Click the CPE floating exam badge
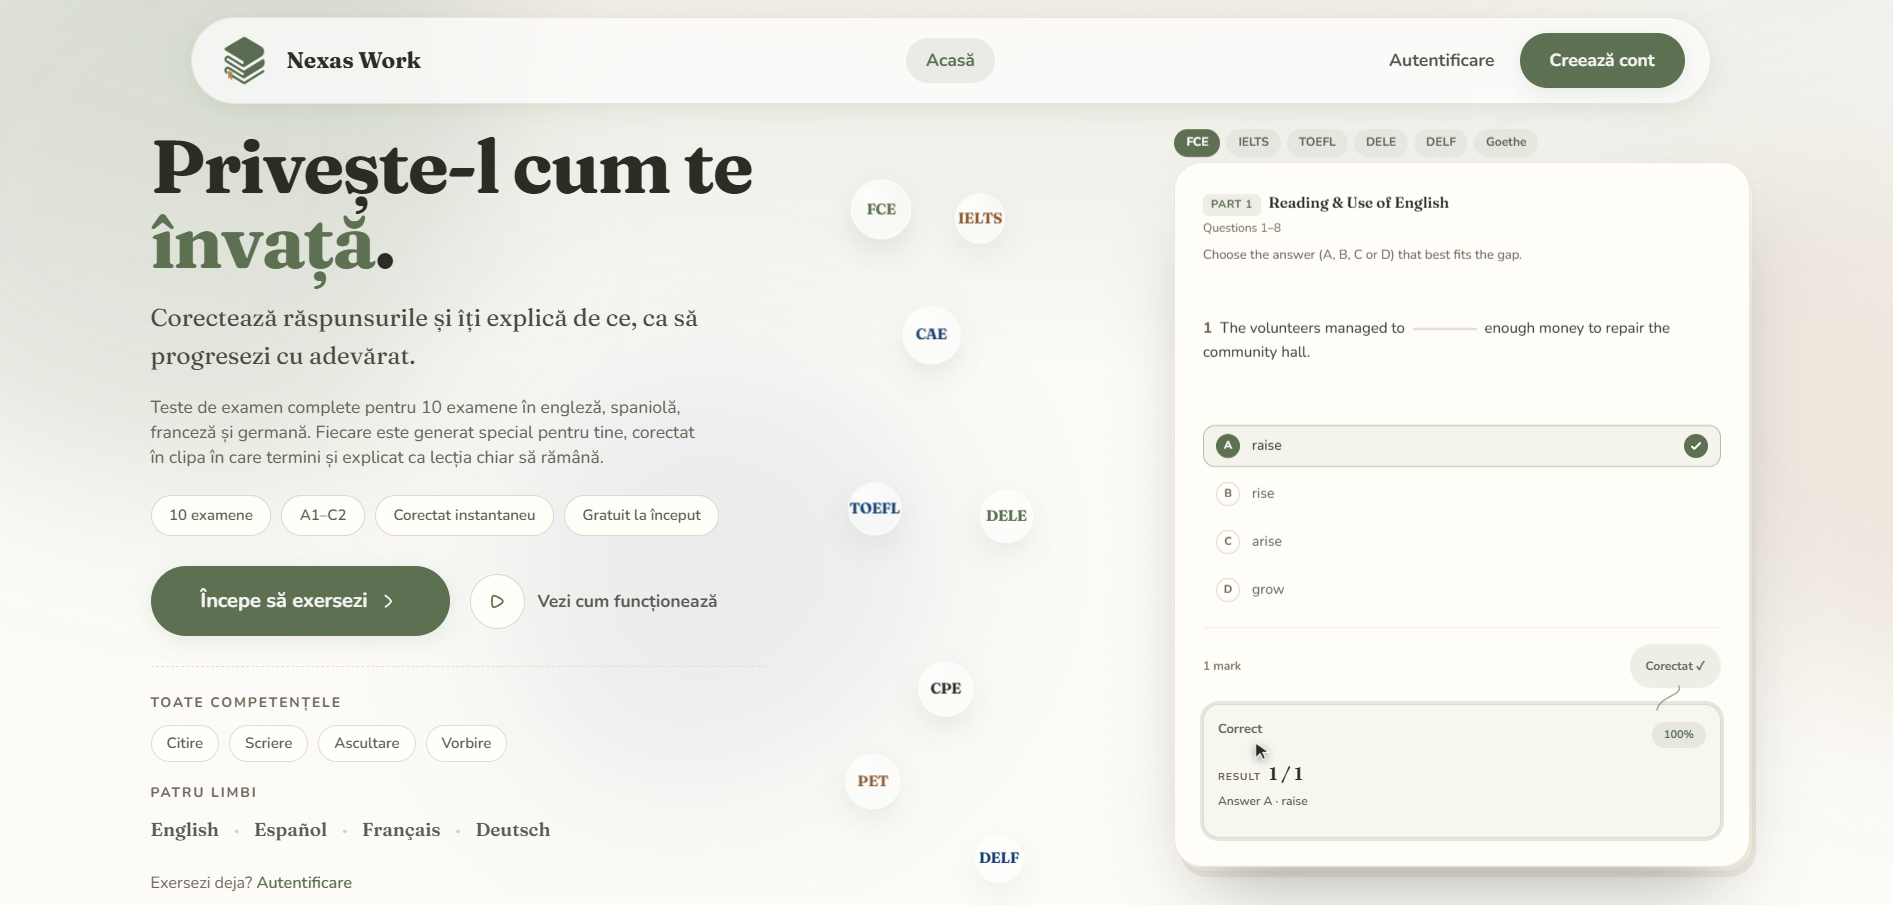The height and width of the screenshot is (905, 1893). (945, 688)
